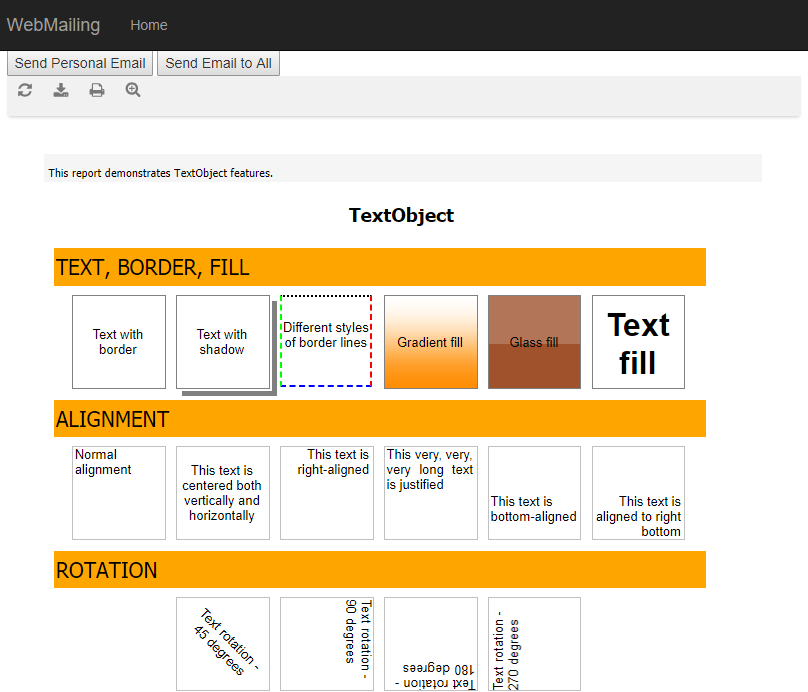Click the Text with border box
The image size is (808, 692).
point(119,342)
